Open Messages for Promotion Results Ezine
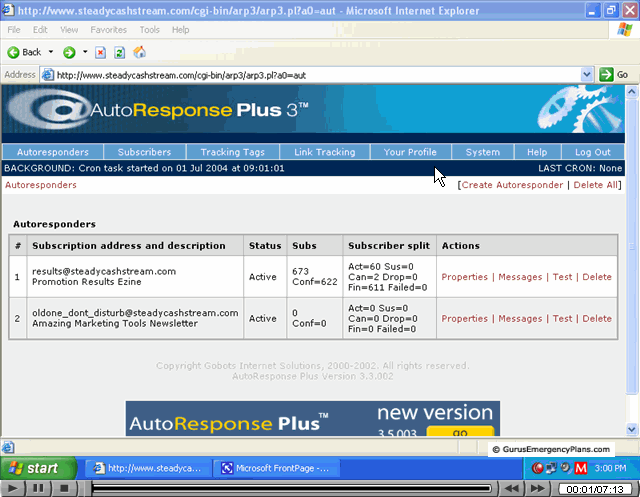Viewport: 640px width, 497px height. pyautogui.click(x=520, y=277)
